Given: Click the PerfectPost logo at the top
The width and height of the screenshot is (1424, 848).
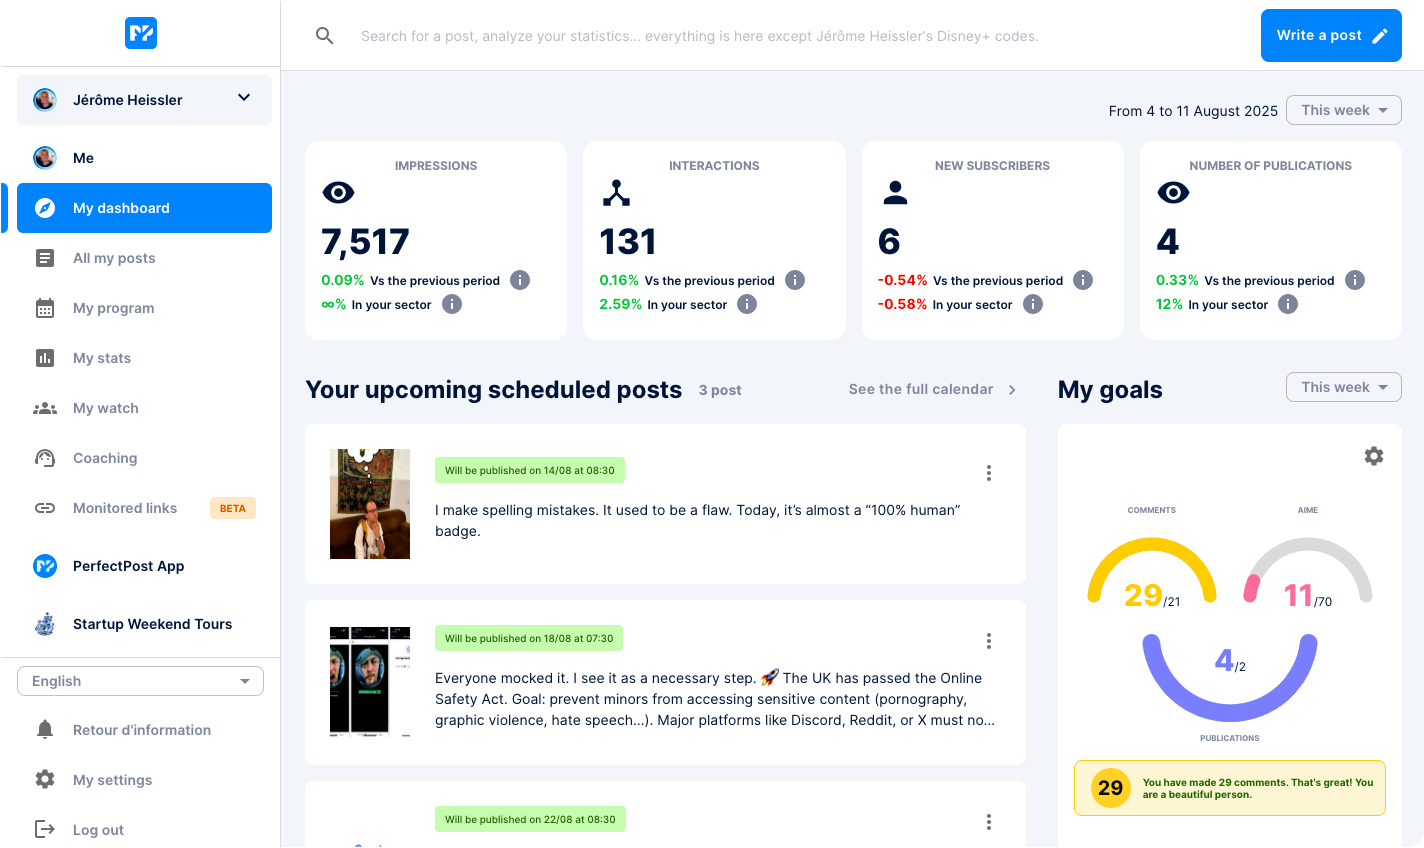Looking at the screenshot, I should 141,33.
